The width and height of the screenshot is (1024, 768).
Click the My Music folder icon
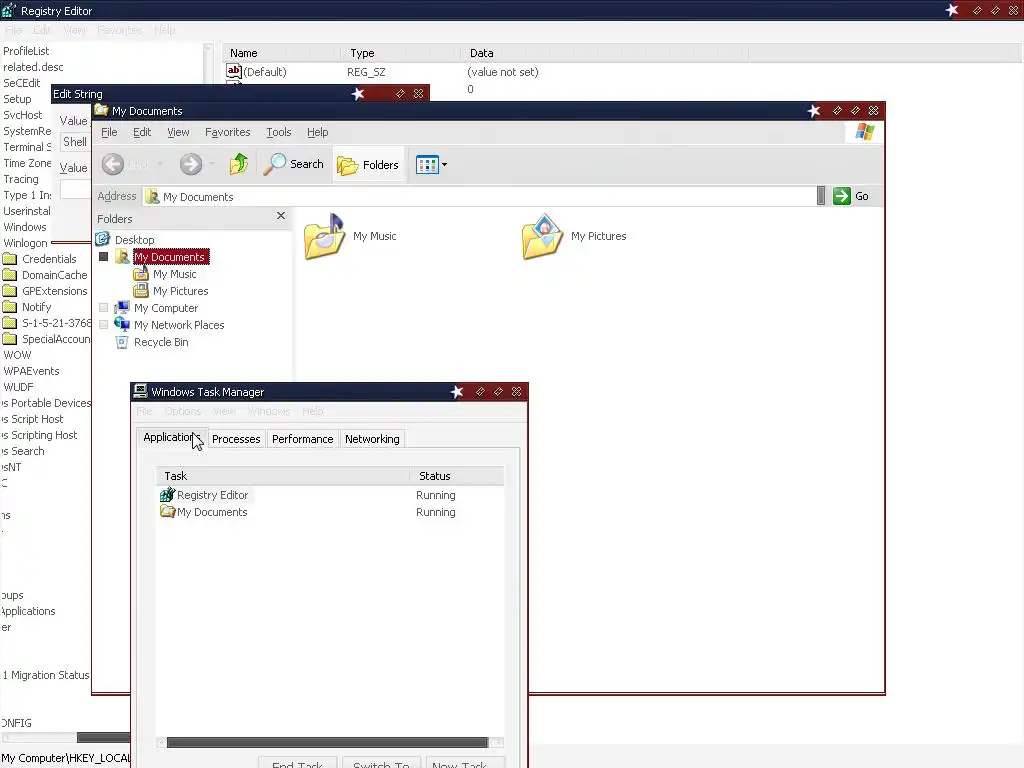pos(325,236)
